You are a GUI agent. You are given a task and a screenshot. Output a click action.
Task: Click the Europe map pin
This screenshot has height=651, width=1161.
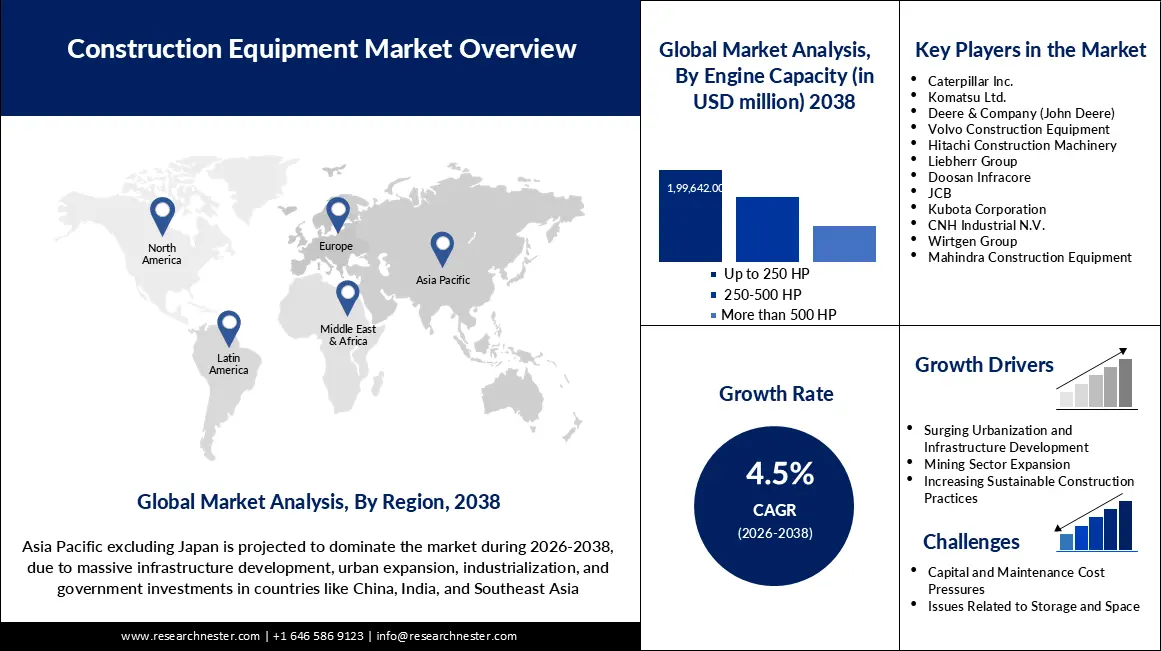pyautogui.click(x=338, y=215)
